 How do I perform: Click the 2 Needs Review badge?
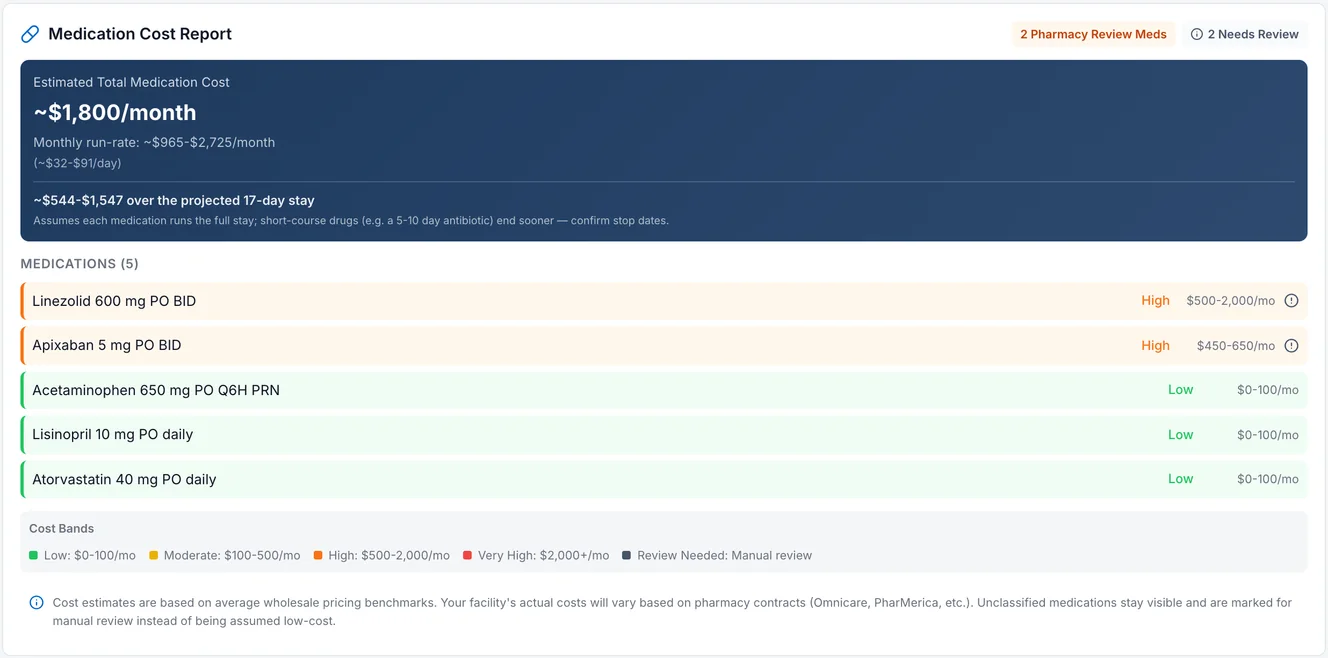click(1245, 34)
